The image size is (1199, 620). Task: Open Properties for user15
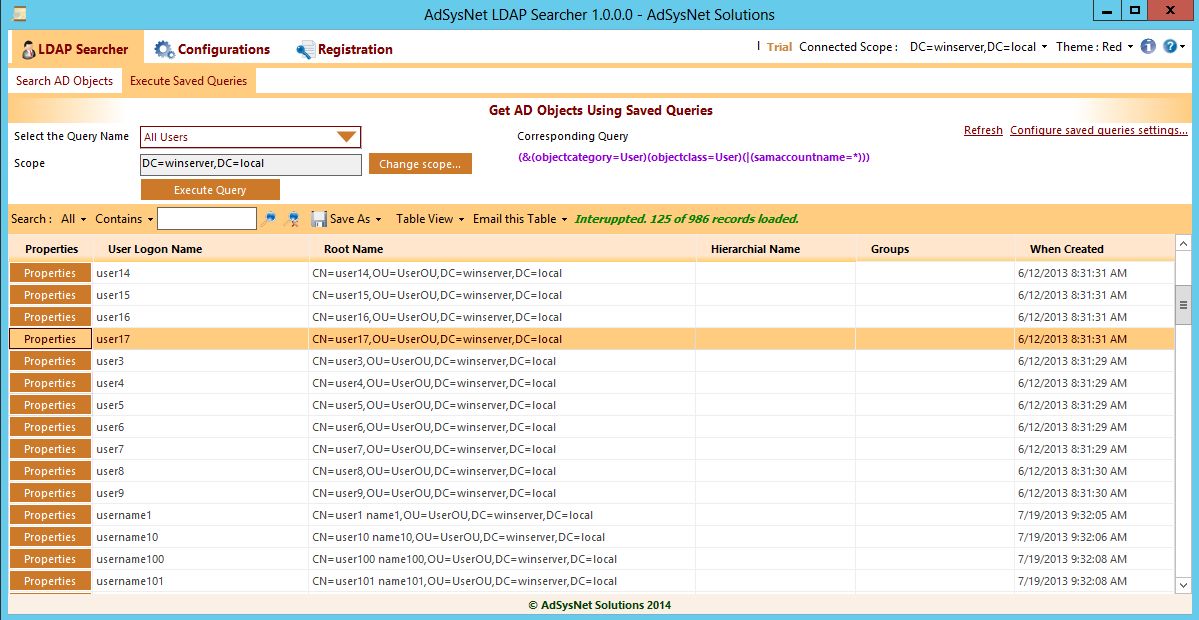coord(50,295)
